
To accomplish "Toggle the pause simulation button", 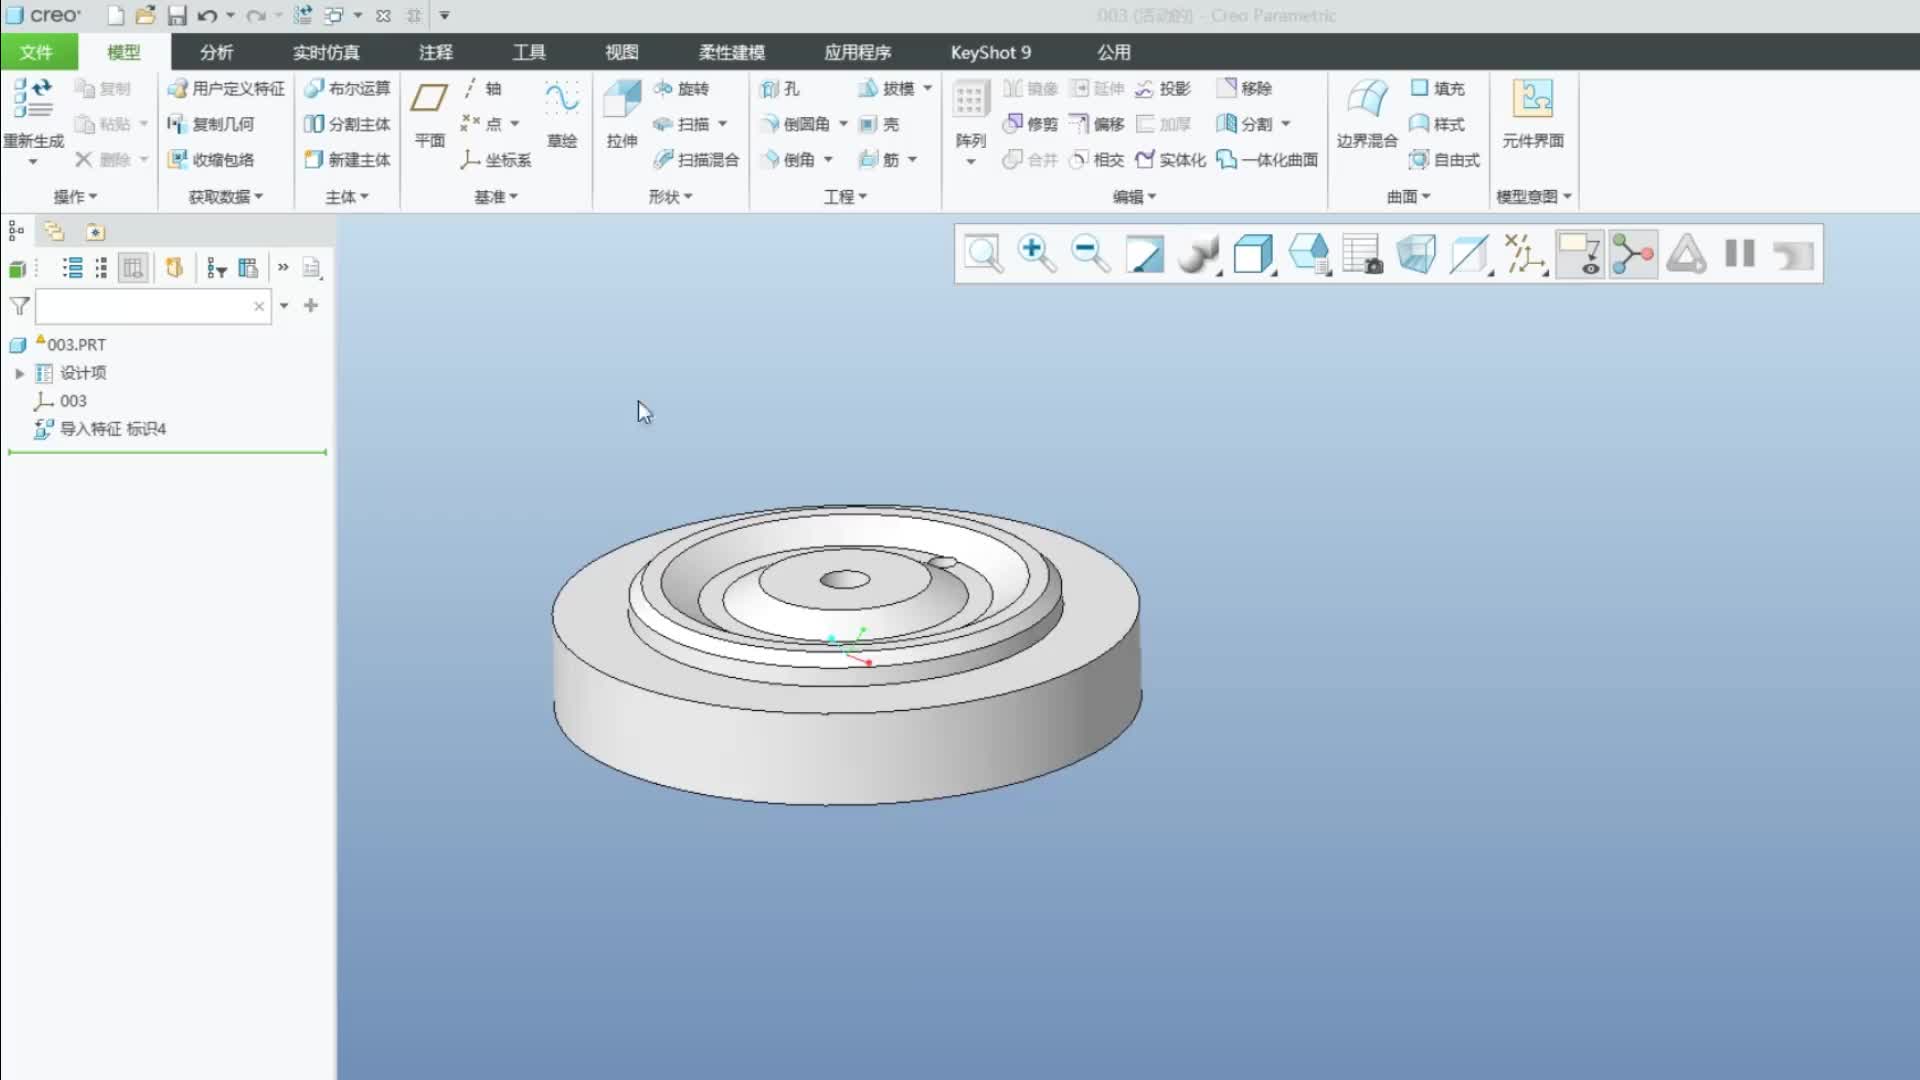I will 1740,254.
